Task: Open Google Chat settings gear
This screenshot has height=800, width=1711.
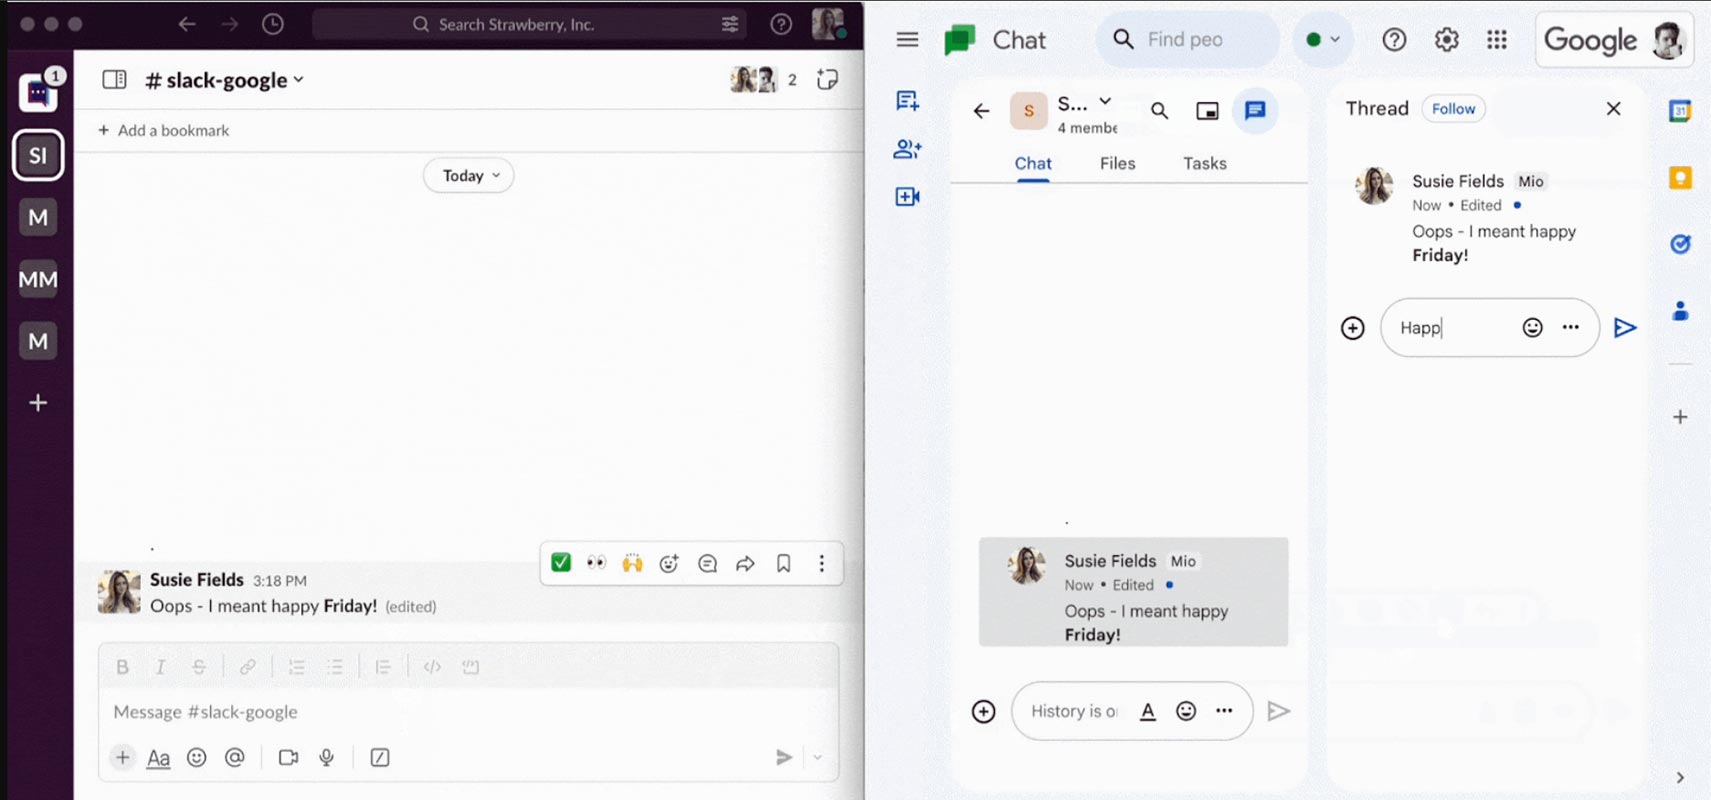Action: click(1446, 39)
